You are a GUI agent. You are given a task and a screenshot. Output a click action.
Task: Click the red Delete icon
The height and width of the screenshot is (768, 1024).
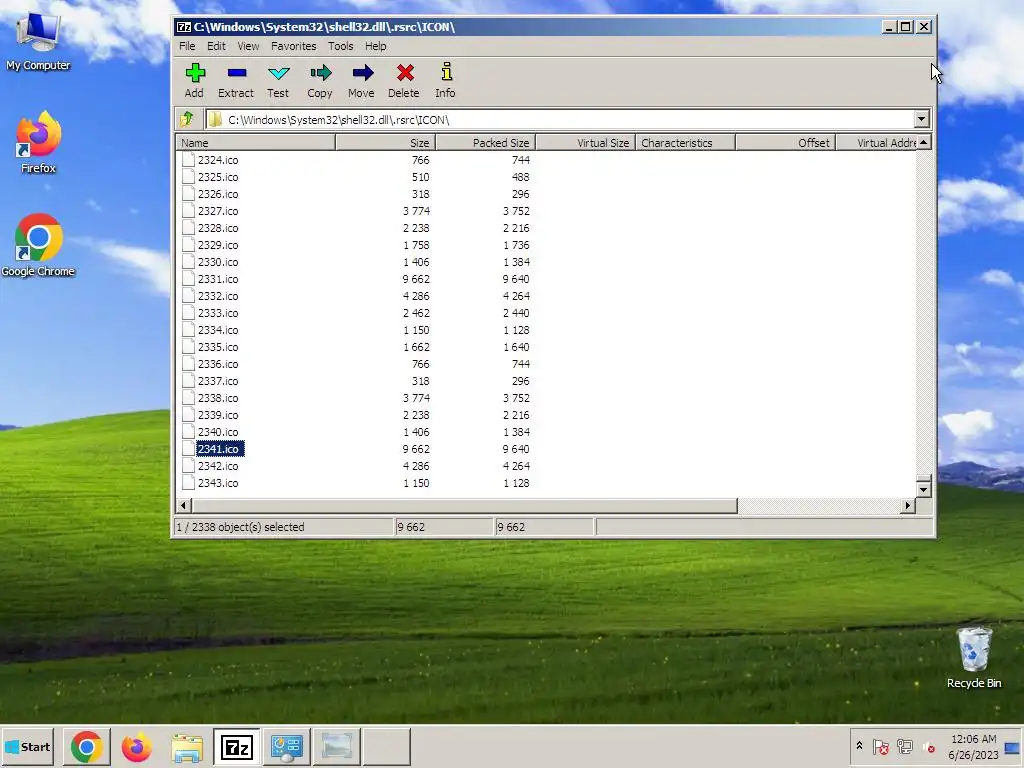pyautogui.click(x=405, y=72)
